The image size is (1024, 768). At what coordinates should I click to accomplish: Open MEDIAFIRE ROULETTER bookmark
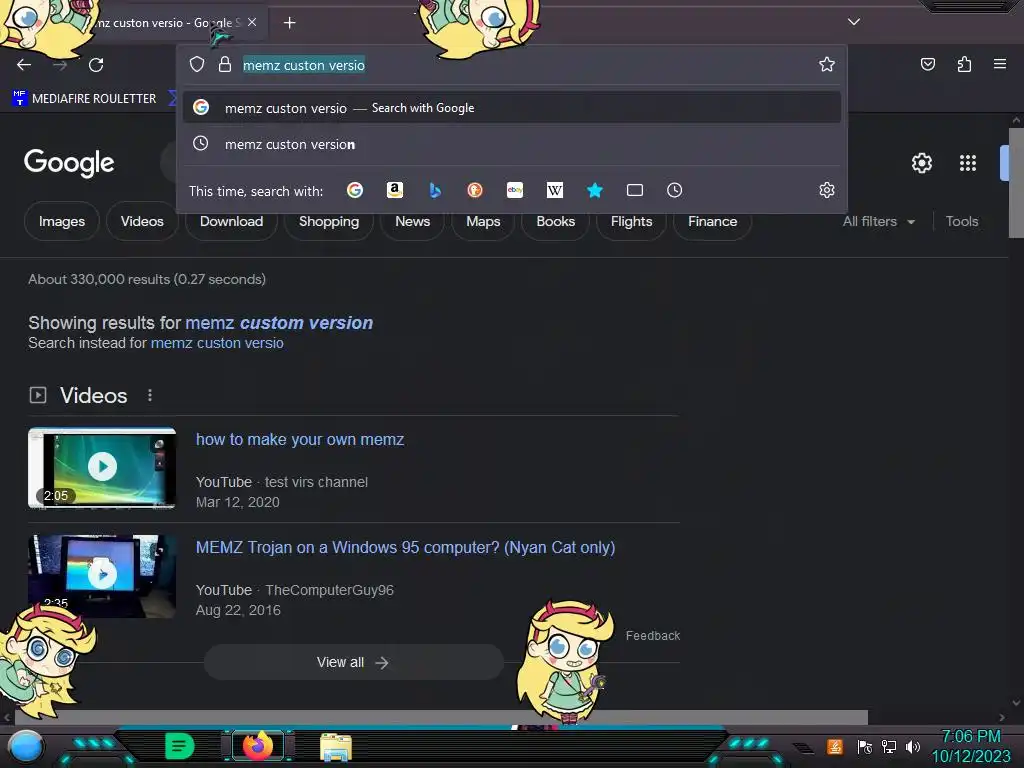85,99
